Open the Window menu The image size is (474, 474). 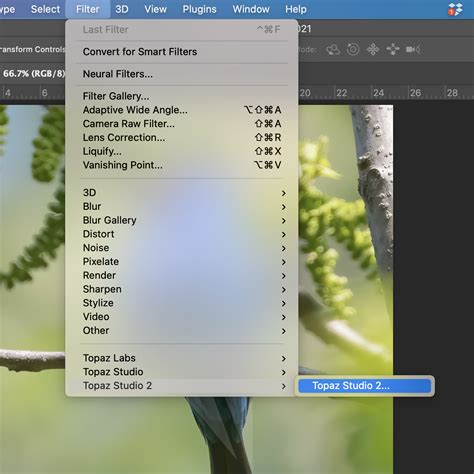tap(251, 9)
